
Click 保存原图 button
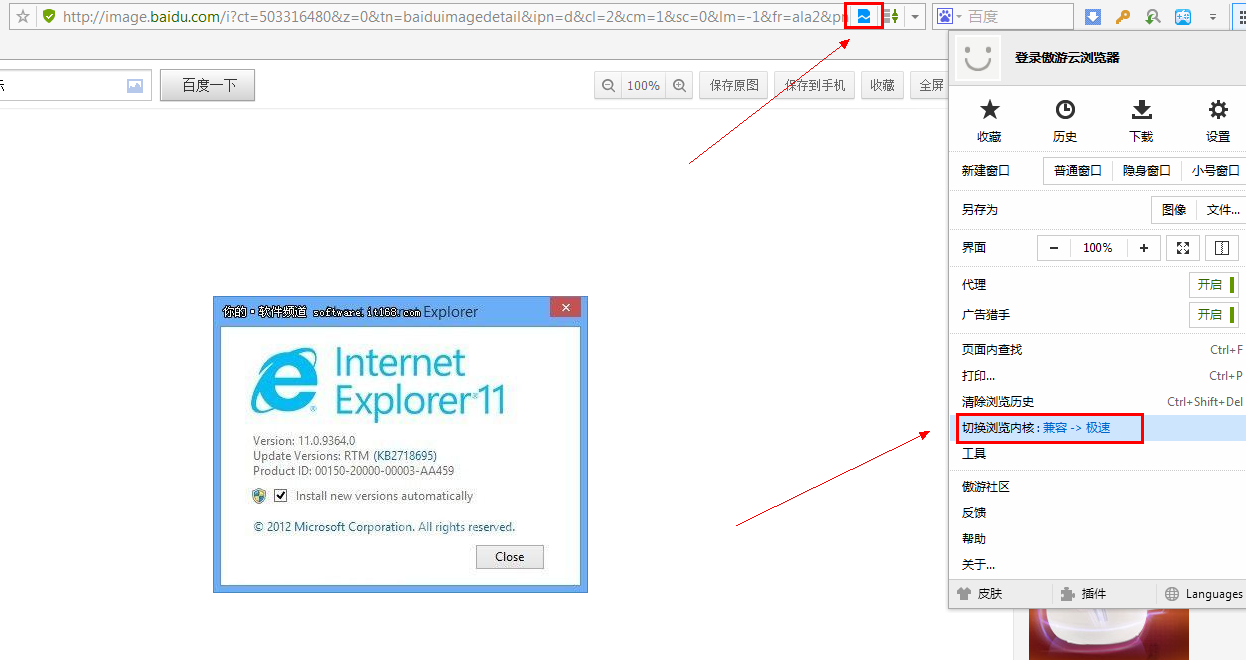[x=734, y=86]
